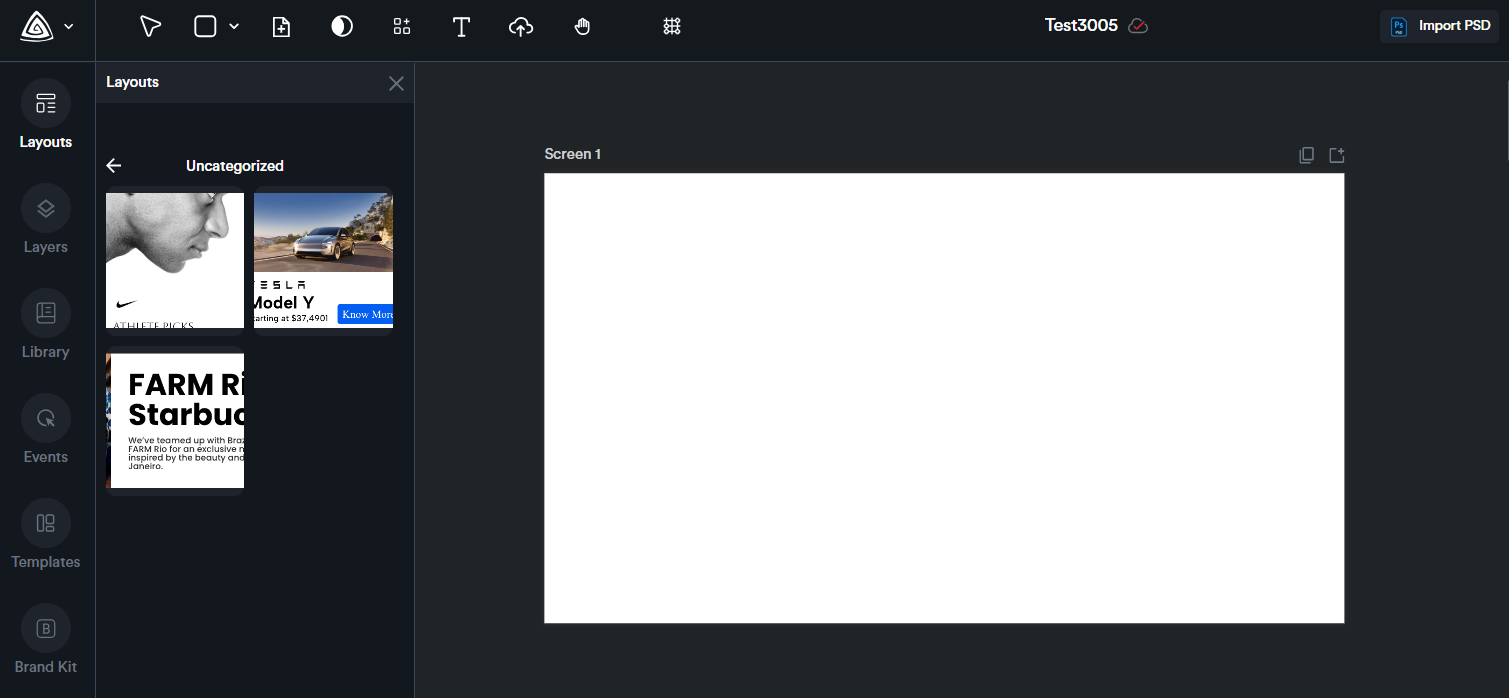Duplicate Screen 1 using copy icon
The image size is (1509, 698).
[1306, 155]
